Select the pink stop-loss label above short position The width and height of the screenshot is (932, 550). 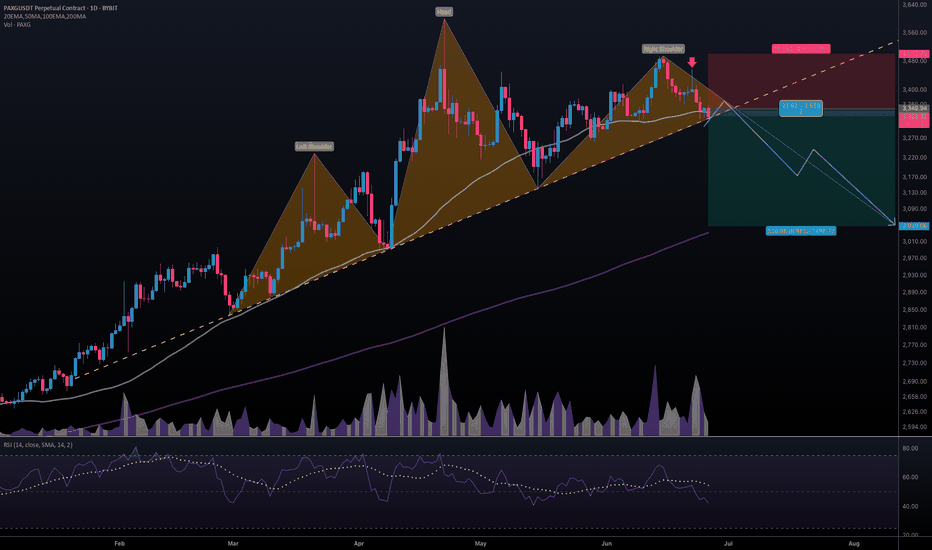coord(801,49)
